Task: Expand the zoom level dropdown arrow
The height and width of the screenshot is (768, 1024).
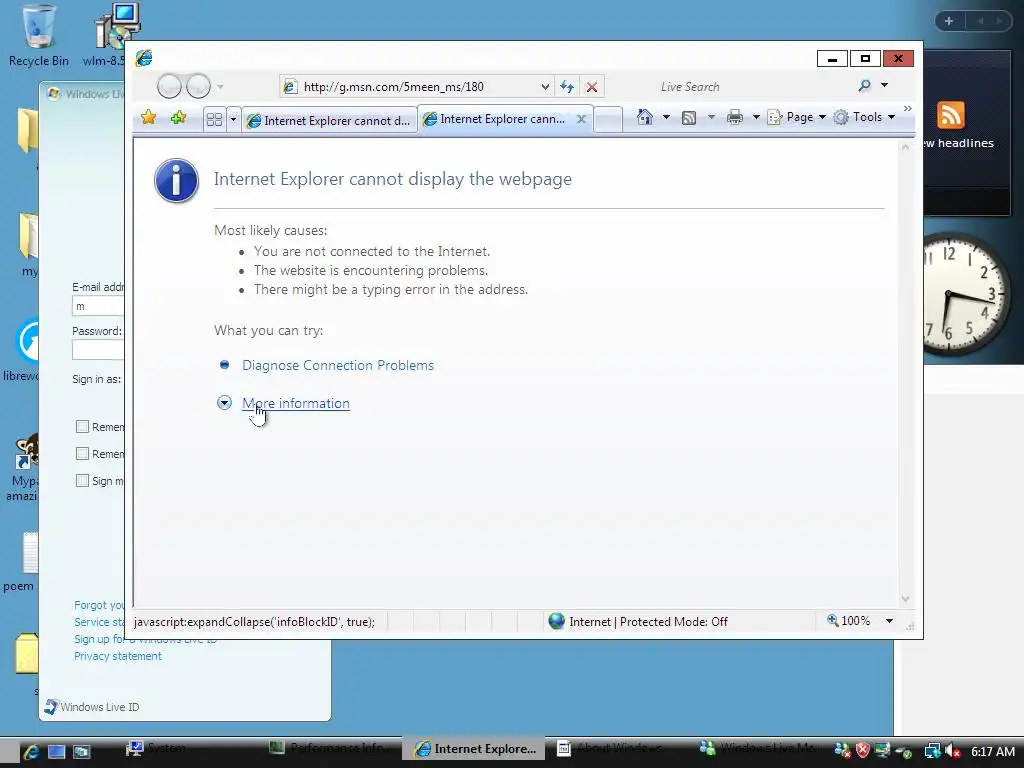Action: 889,620
